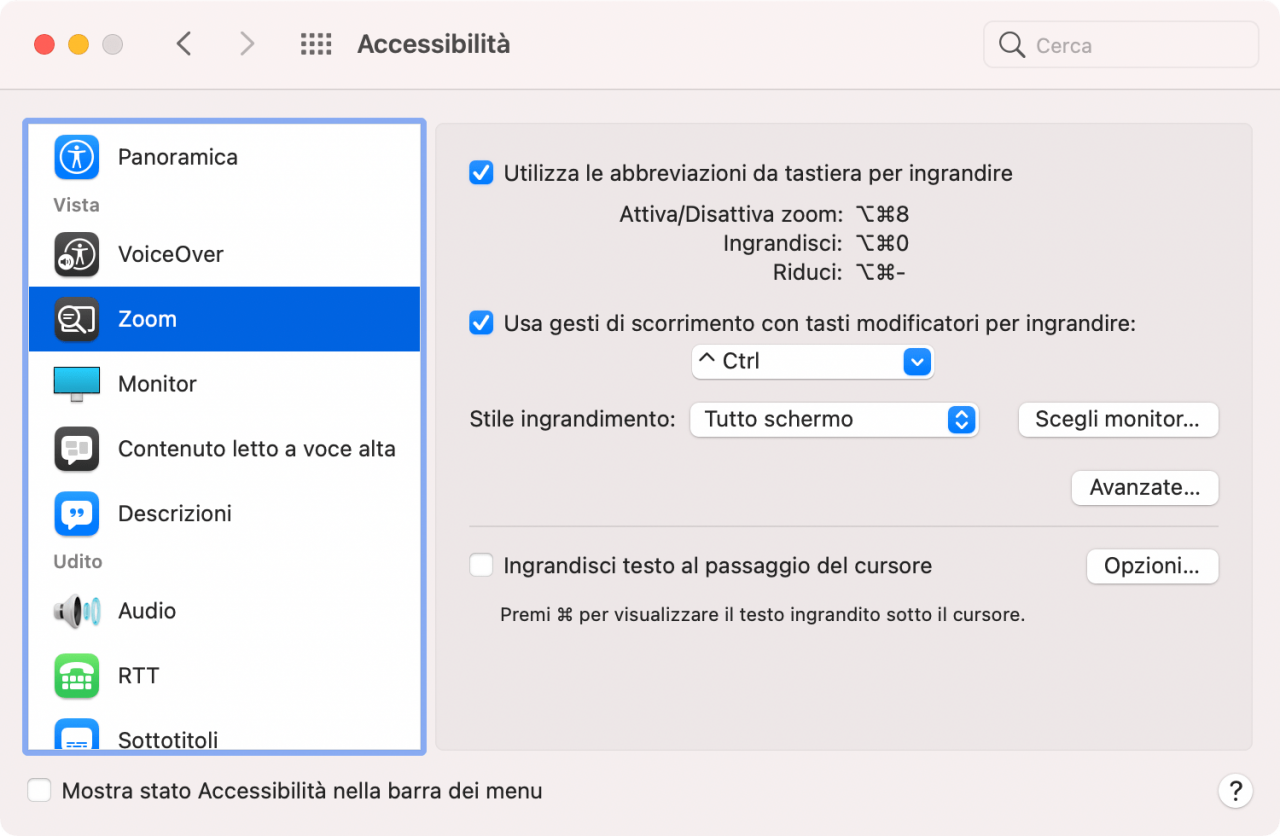Expand the Tutto schermo zoom style dropdown
The width and height of the screenshot is (1280, 836).
pos(833,419)
